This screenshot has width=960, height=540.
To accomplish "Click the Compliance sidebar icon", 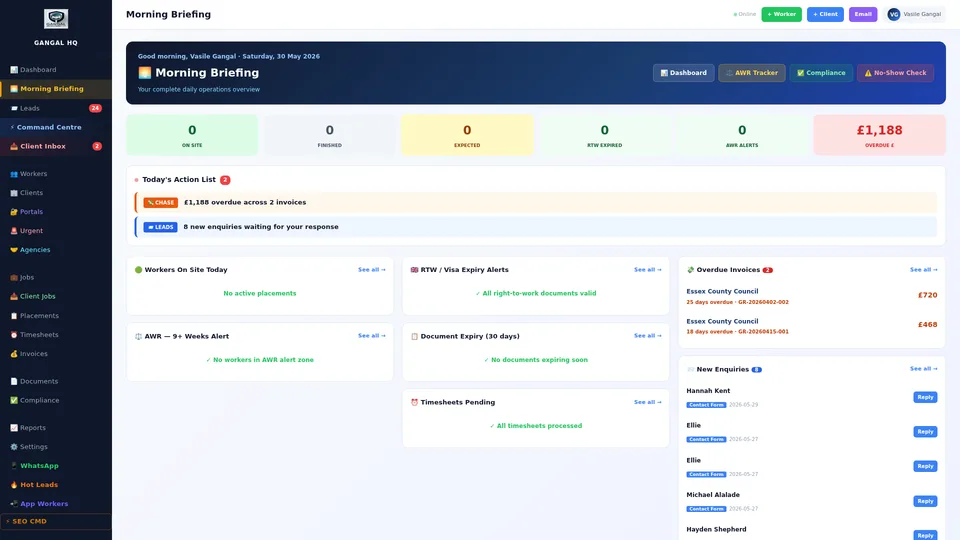I will [14, 400].
